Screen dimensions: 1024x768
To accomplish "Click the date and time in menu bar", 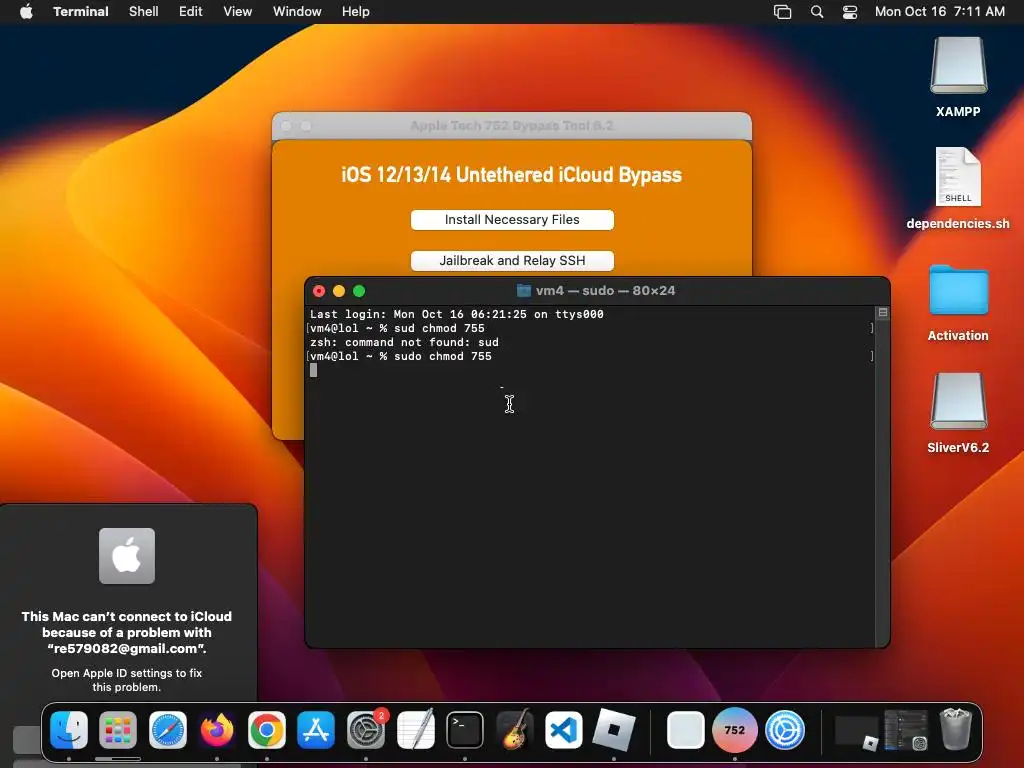I will 940,12.
